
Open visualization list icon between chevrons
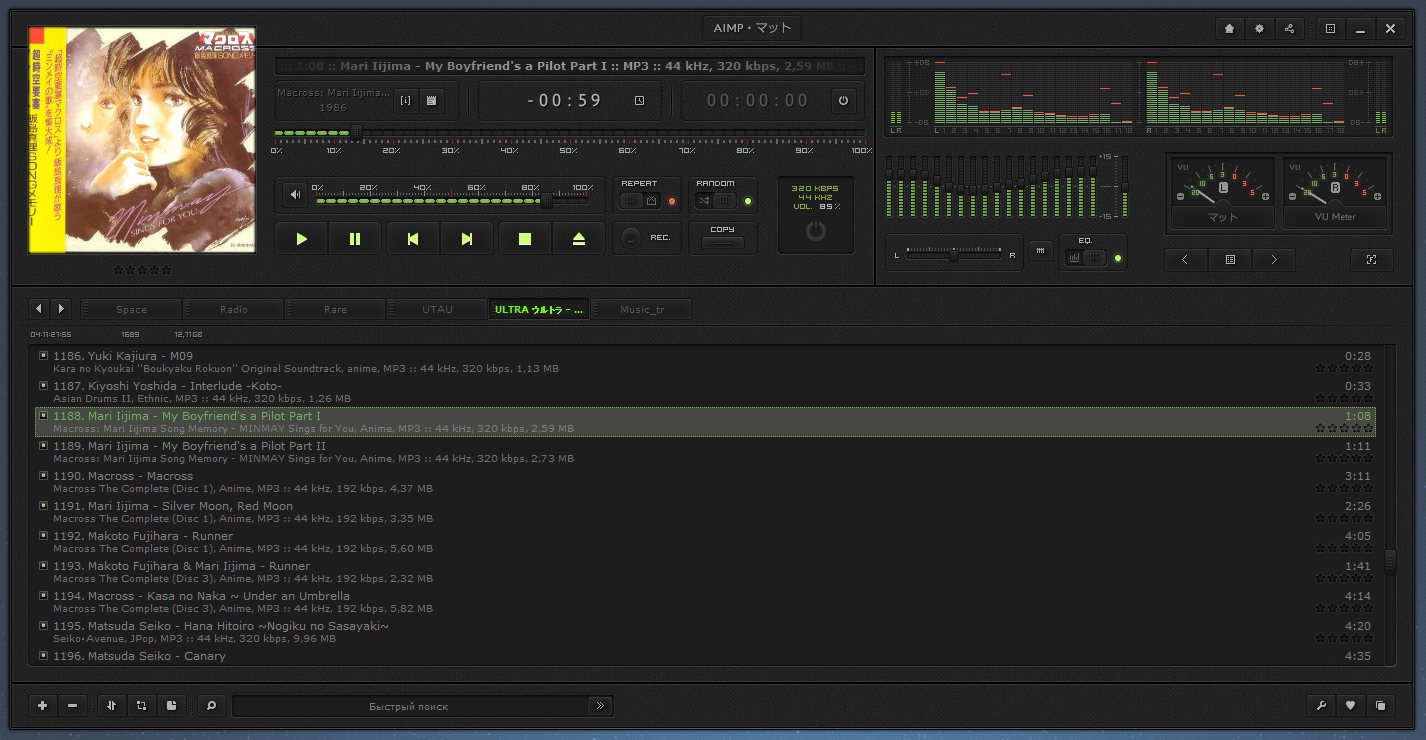pyautogui.click(x=1230, y=259)
